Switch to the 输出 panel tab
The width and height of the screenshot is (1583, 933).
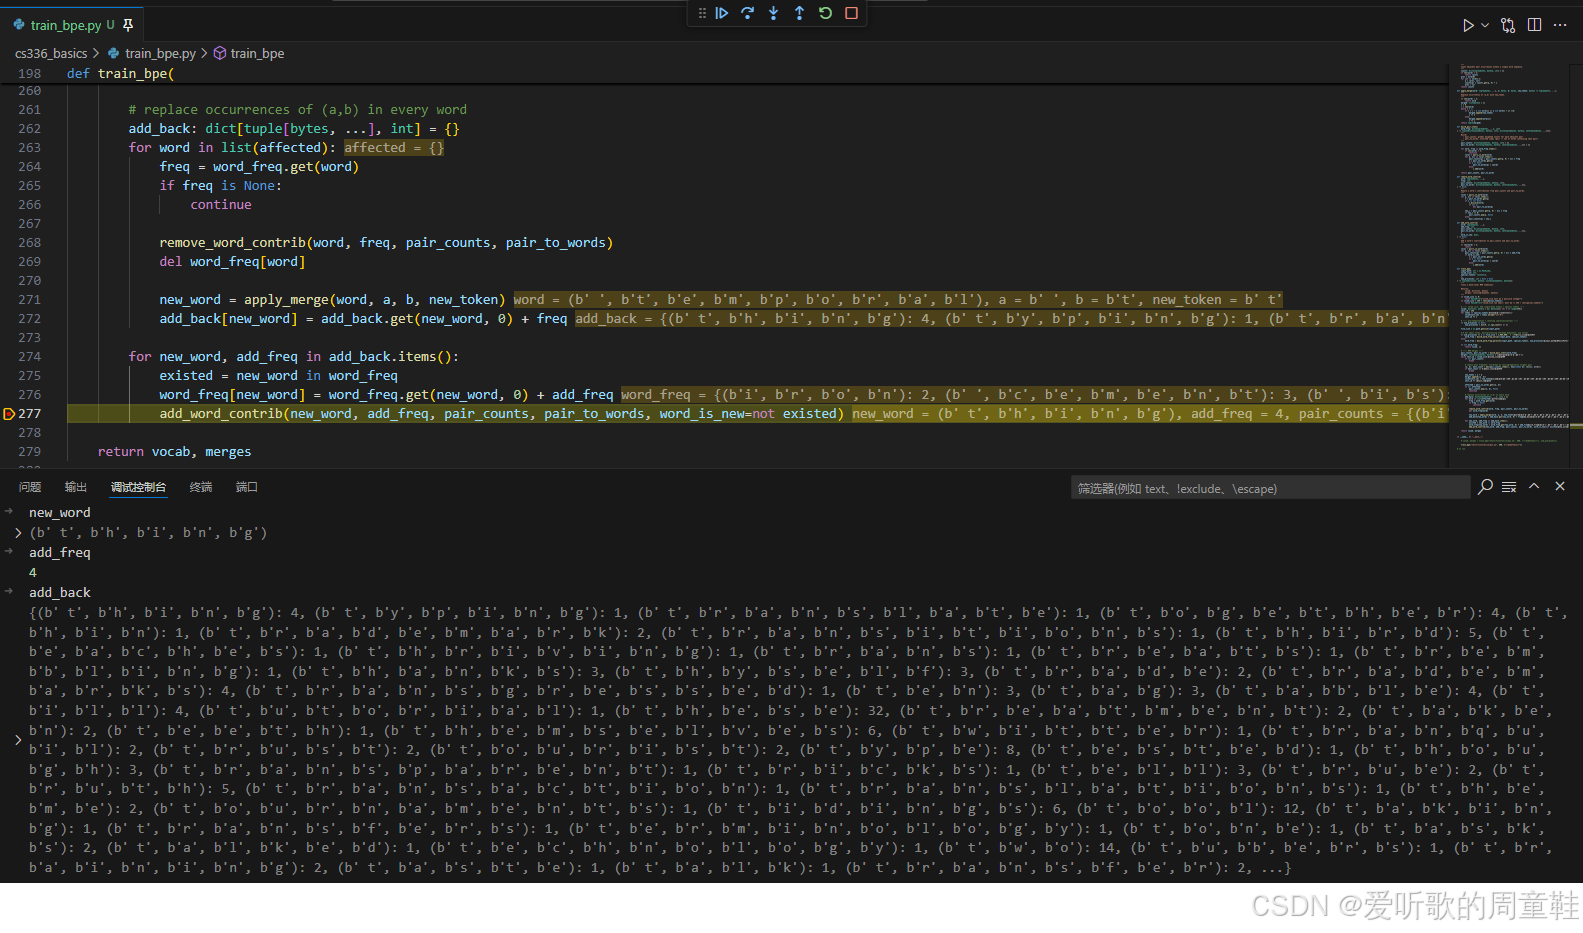pos(76,487)
